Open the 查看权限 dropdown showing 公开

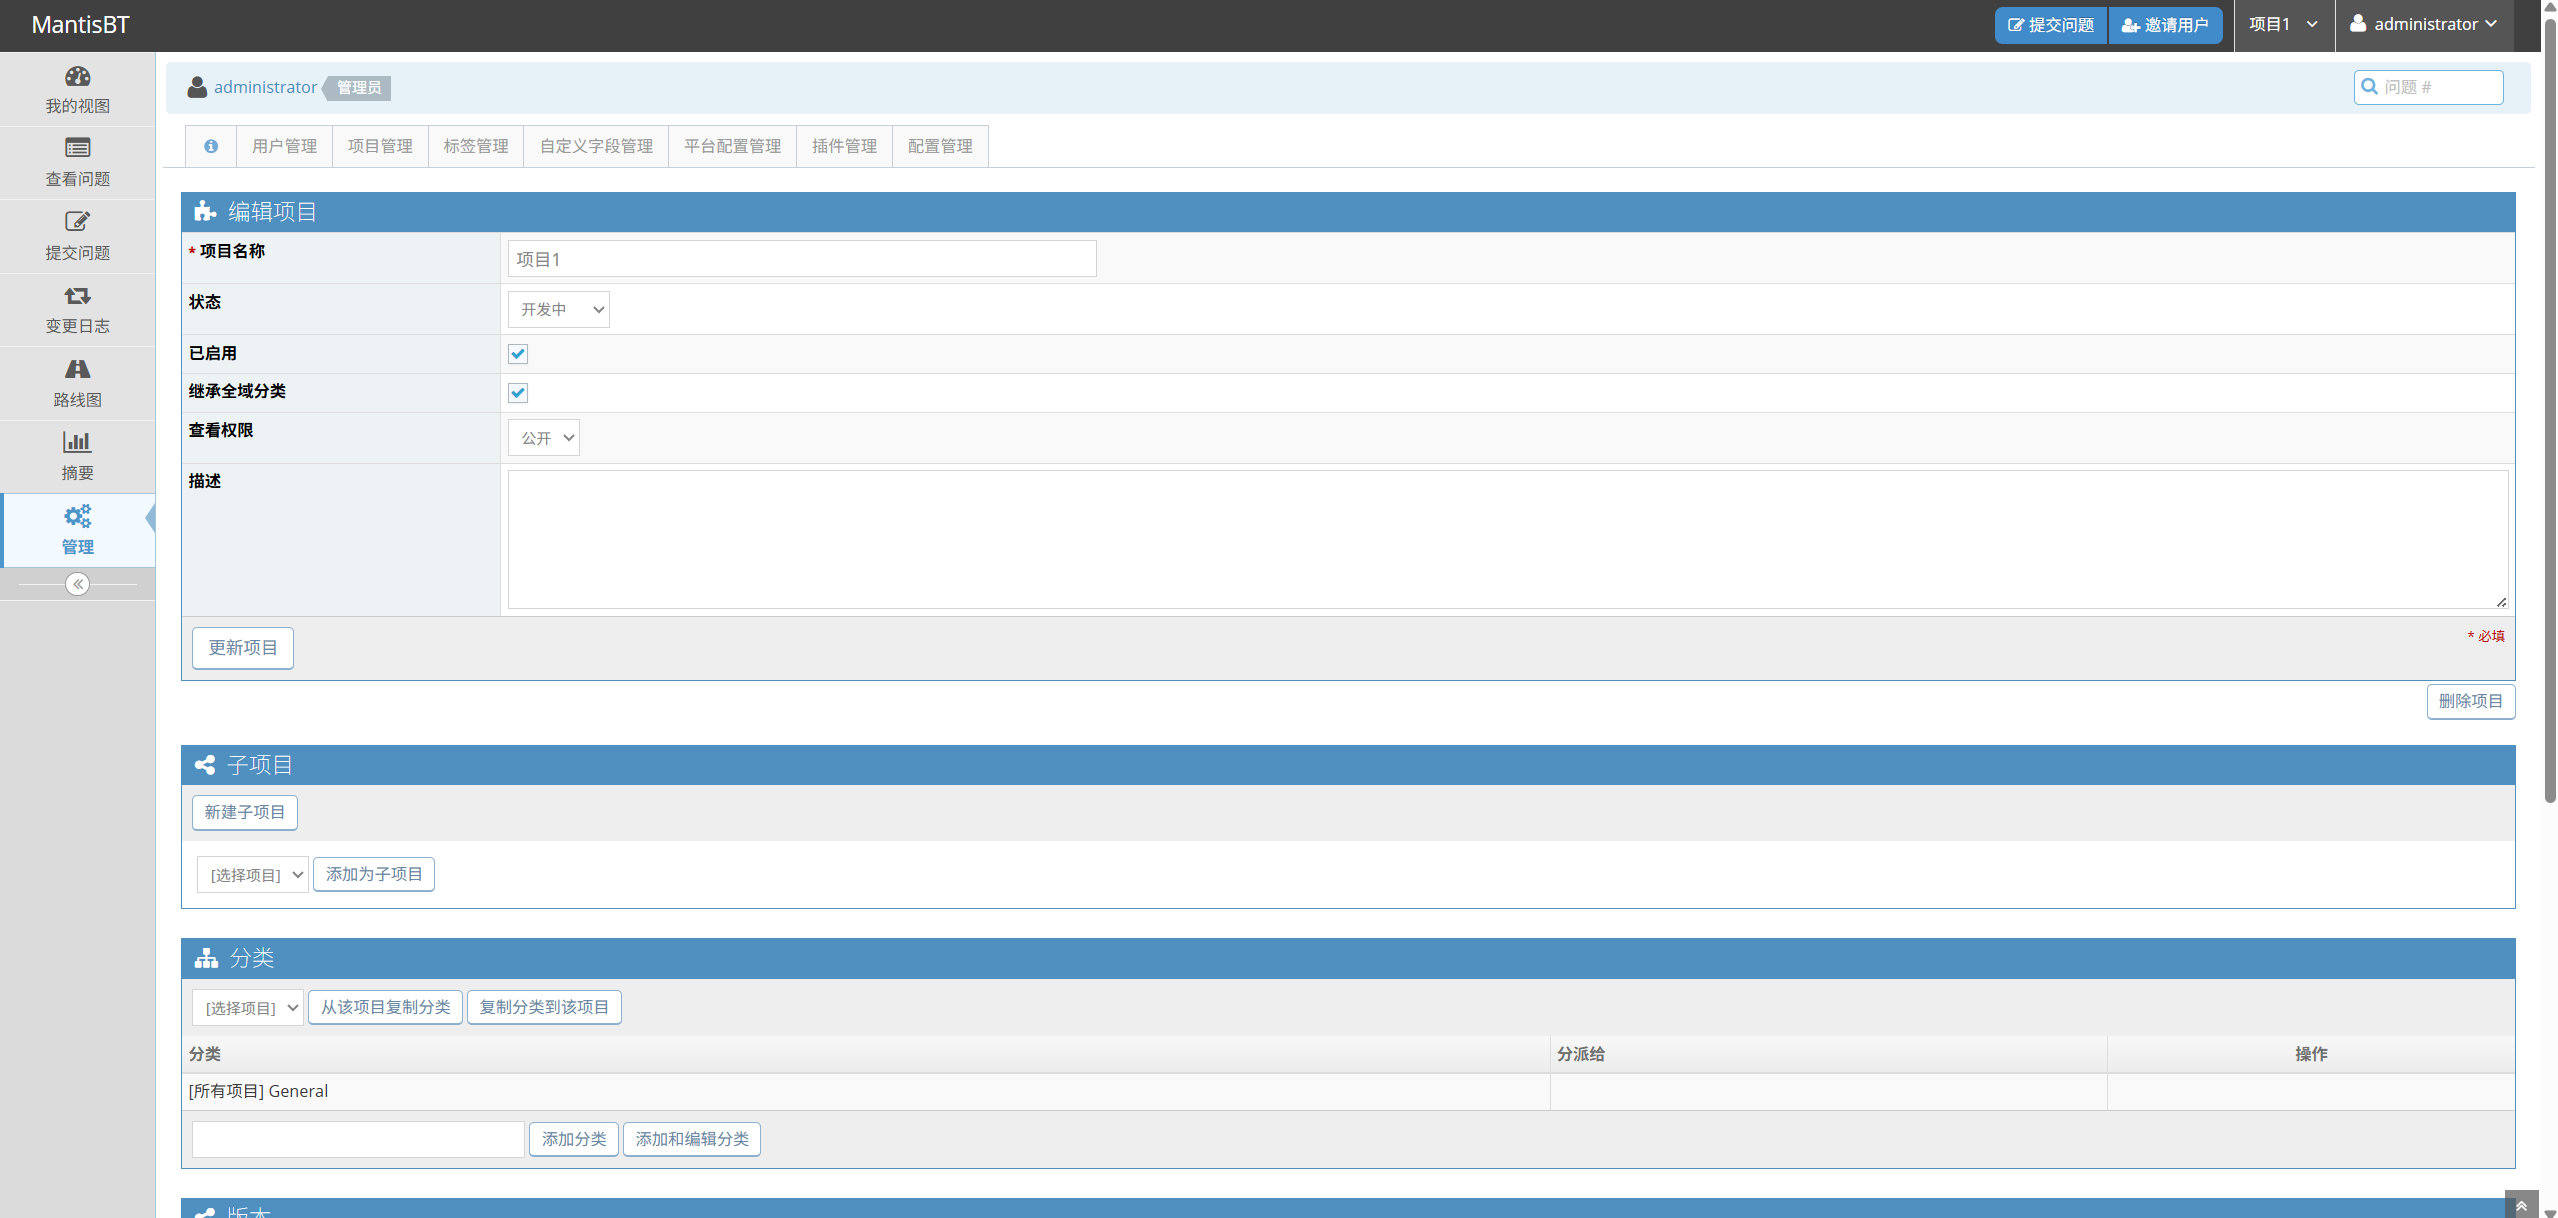pos(544,438)
